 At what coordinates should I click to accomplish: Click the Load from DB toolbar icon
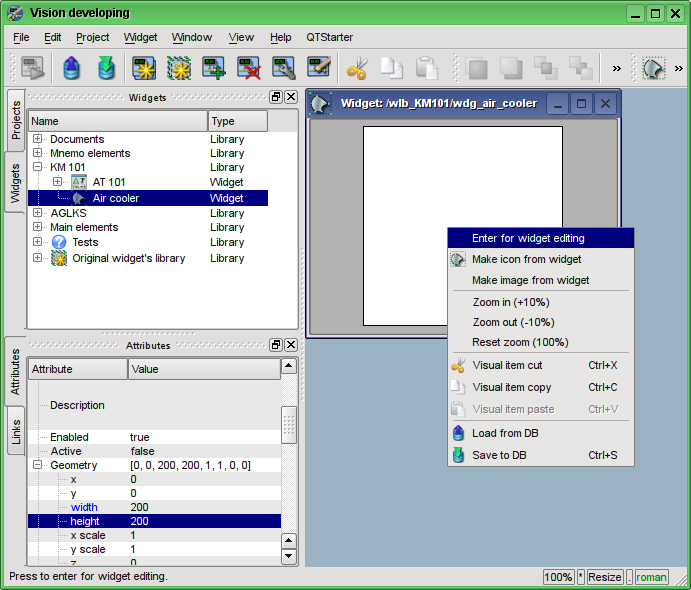(73, 68)
